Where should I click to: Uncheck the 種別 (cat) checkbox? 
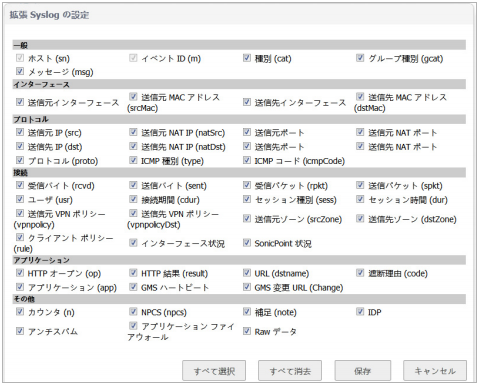coord(247,58)
